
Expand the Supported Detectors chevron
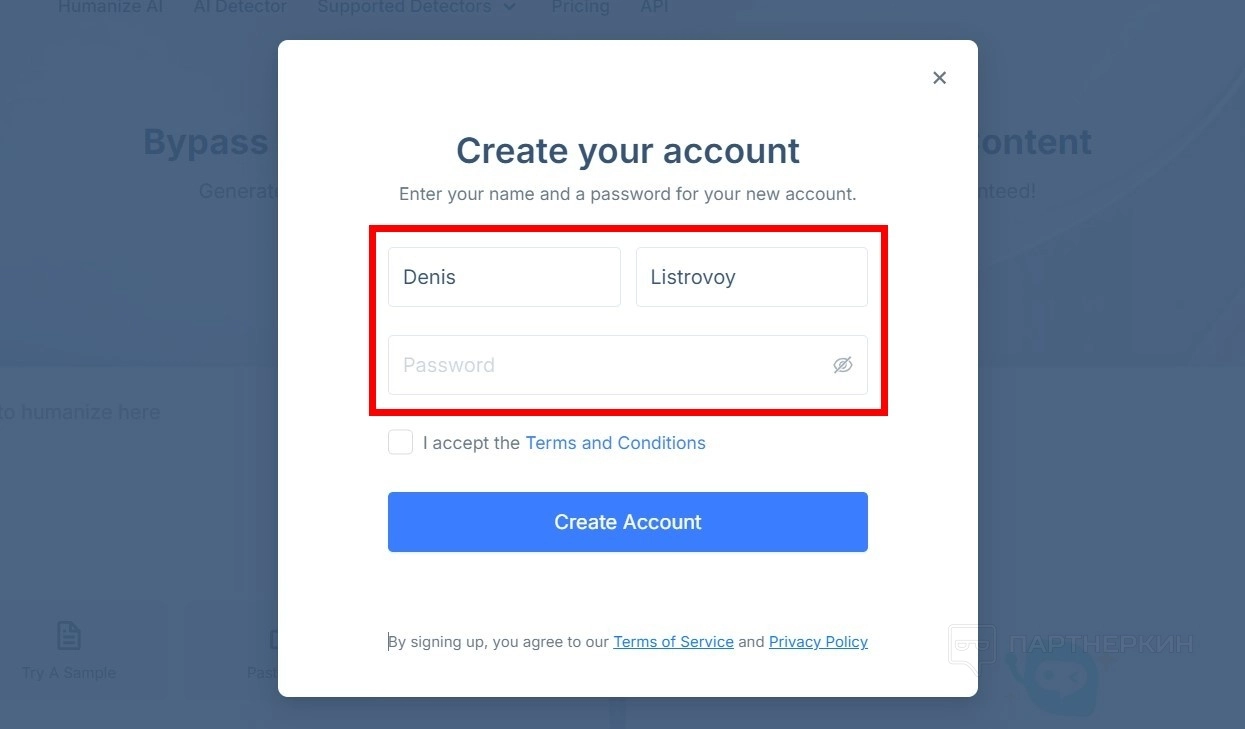pos(510,7)
